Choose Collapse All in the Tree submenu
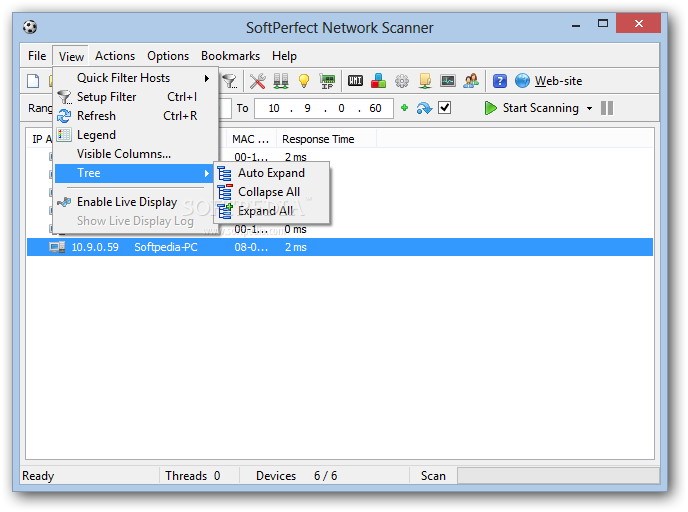 (272, 192)
